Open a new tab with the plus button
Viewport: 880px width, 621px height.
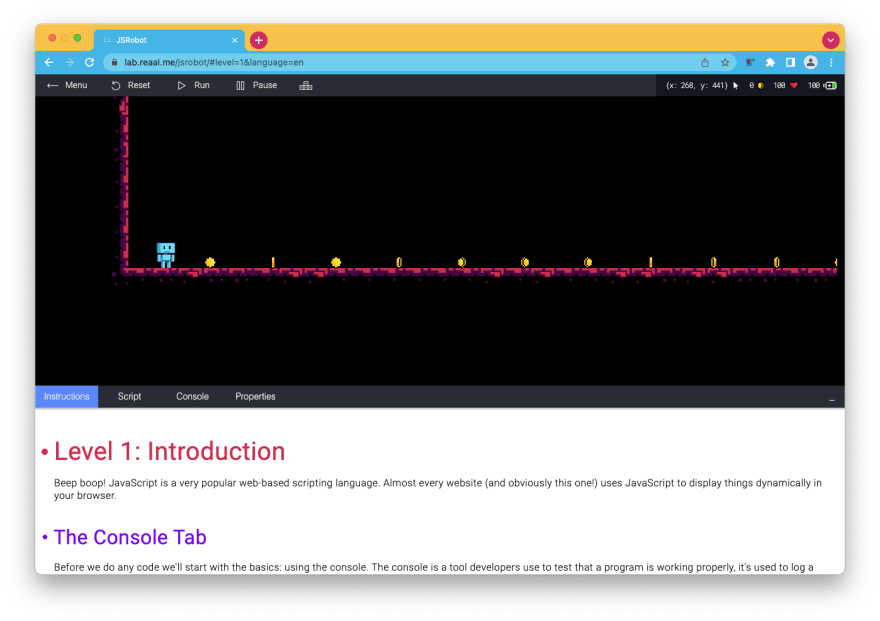point(259,40)
